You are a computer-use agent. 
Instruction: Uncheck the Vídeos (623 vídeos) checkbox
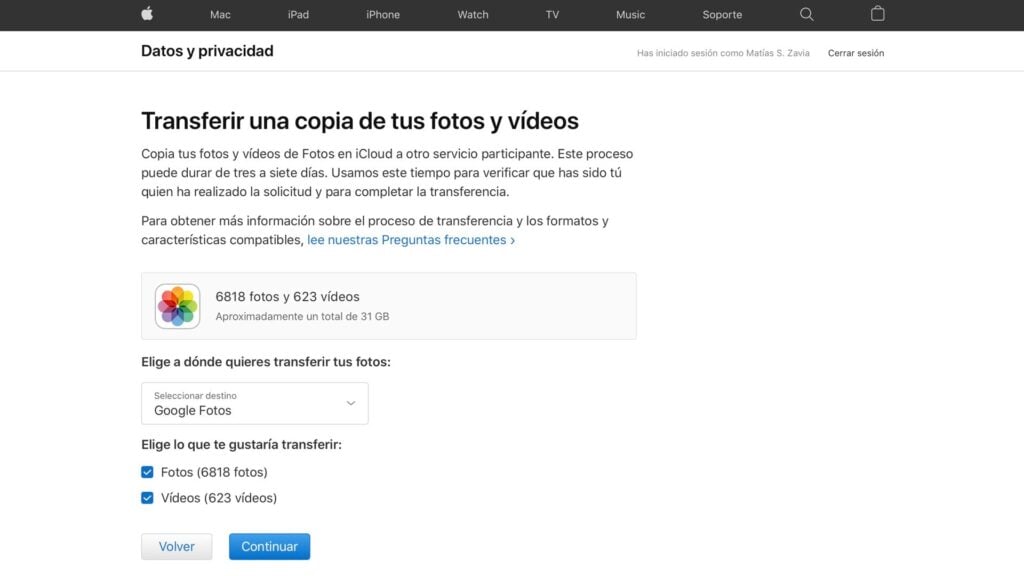pos(148,498)
